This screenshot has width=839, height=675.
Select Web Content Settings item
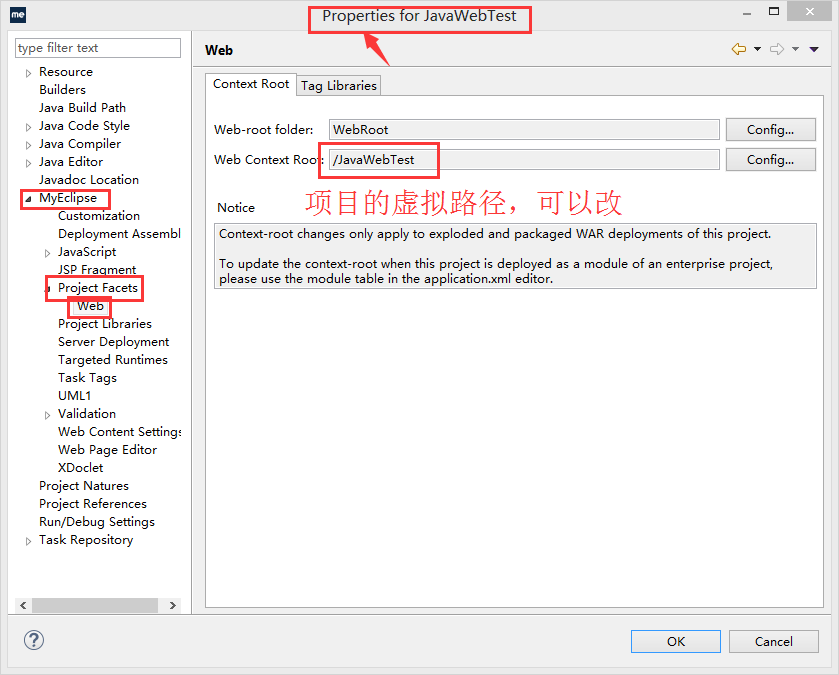(x=119, y=432)
